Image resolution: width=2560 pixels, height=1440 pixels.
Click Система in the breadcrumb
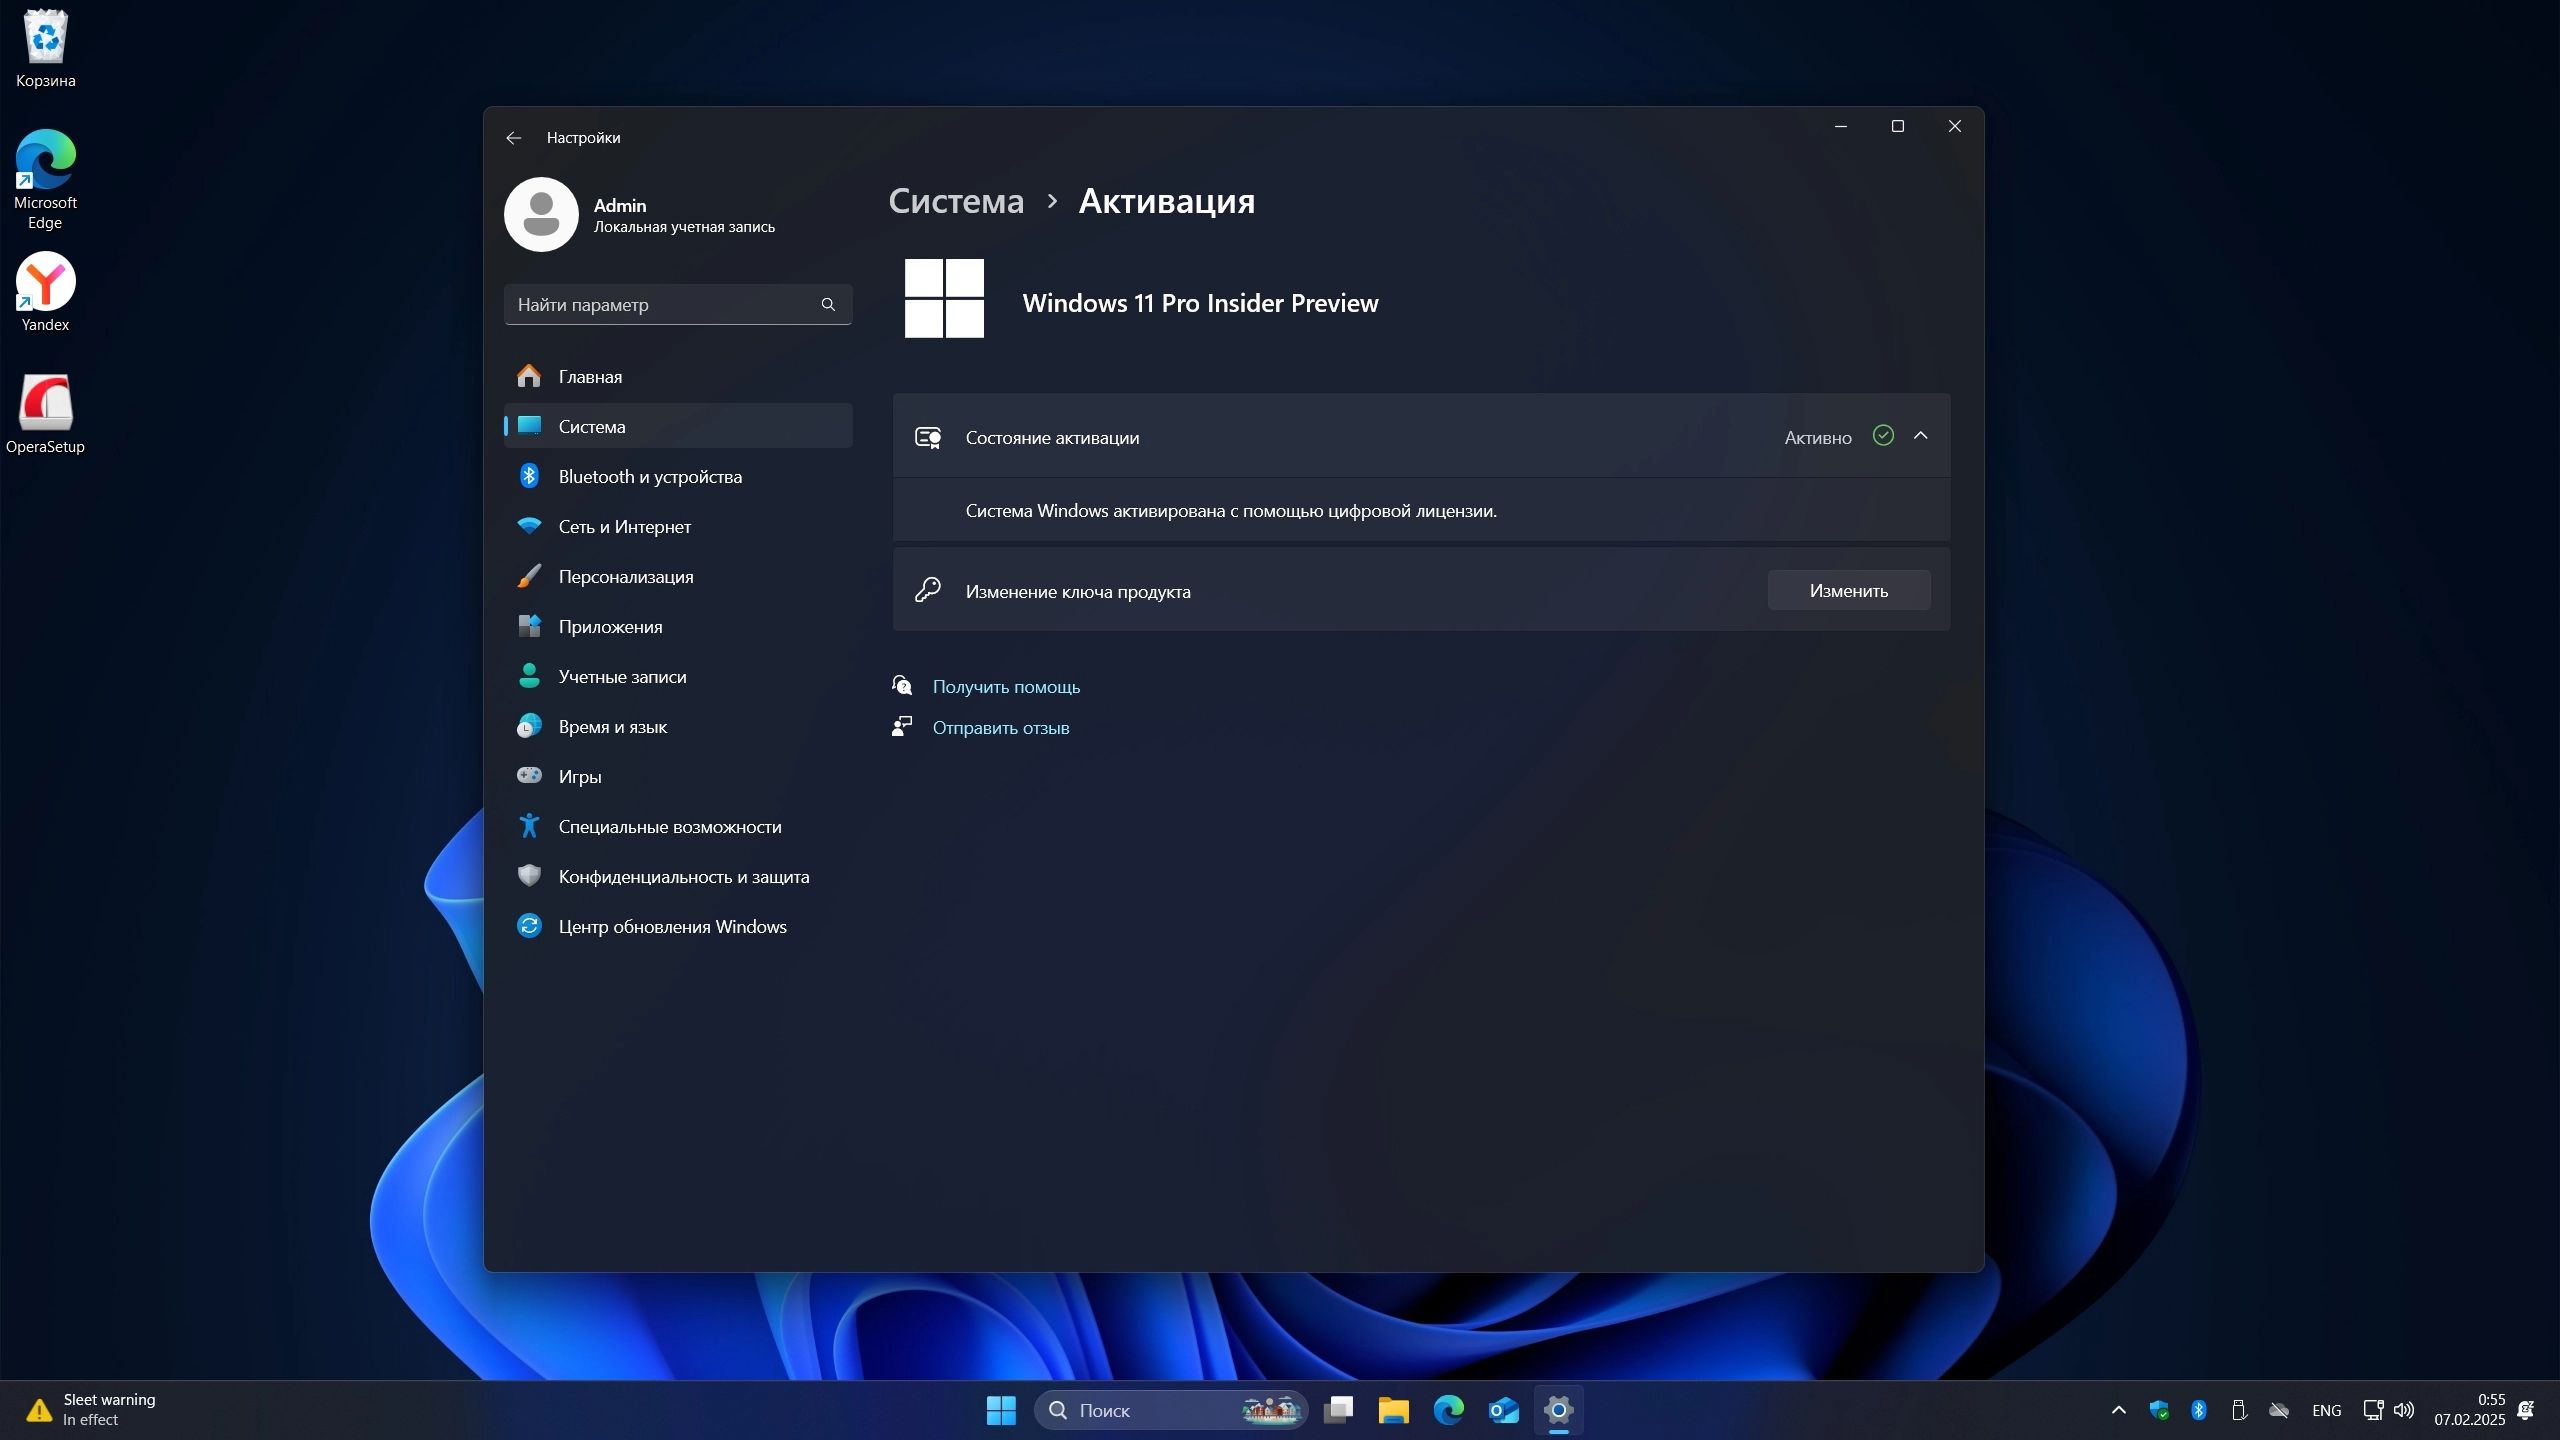(x=956, y=201)
